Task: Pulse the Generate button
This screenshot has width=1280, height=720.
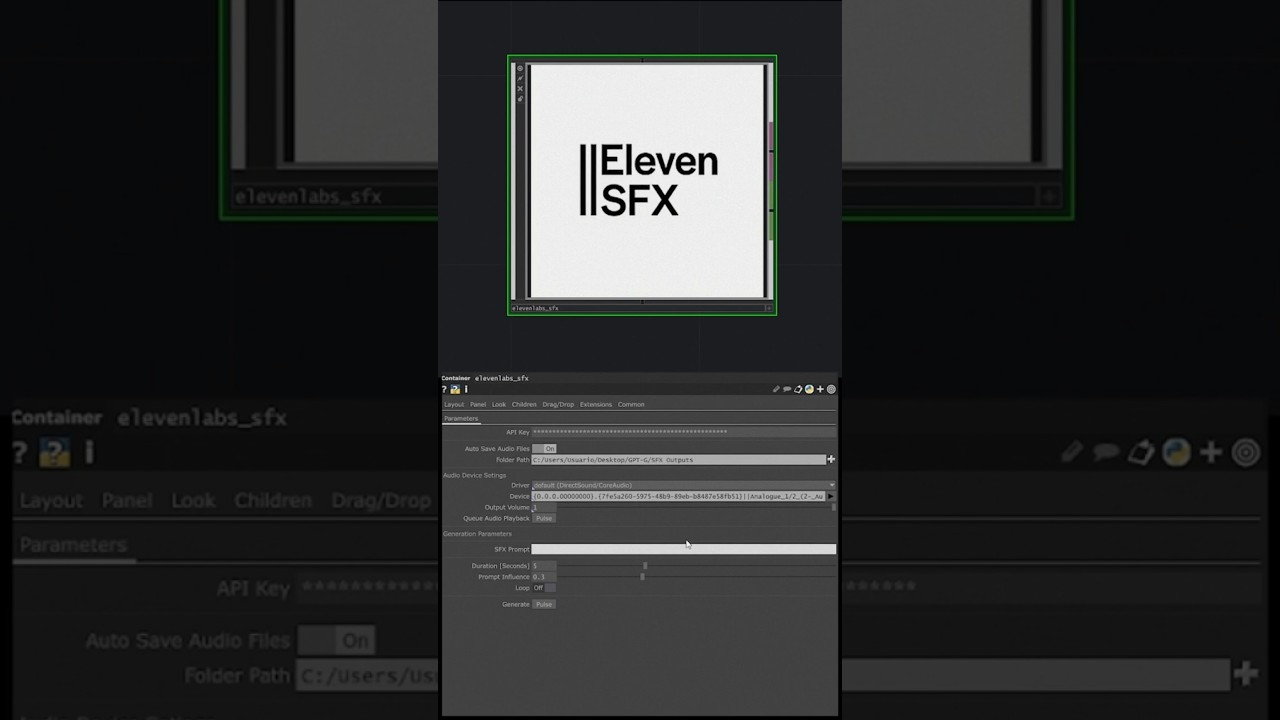Action: pyautogui.click(x=544, y=604)
